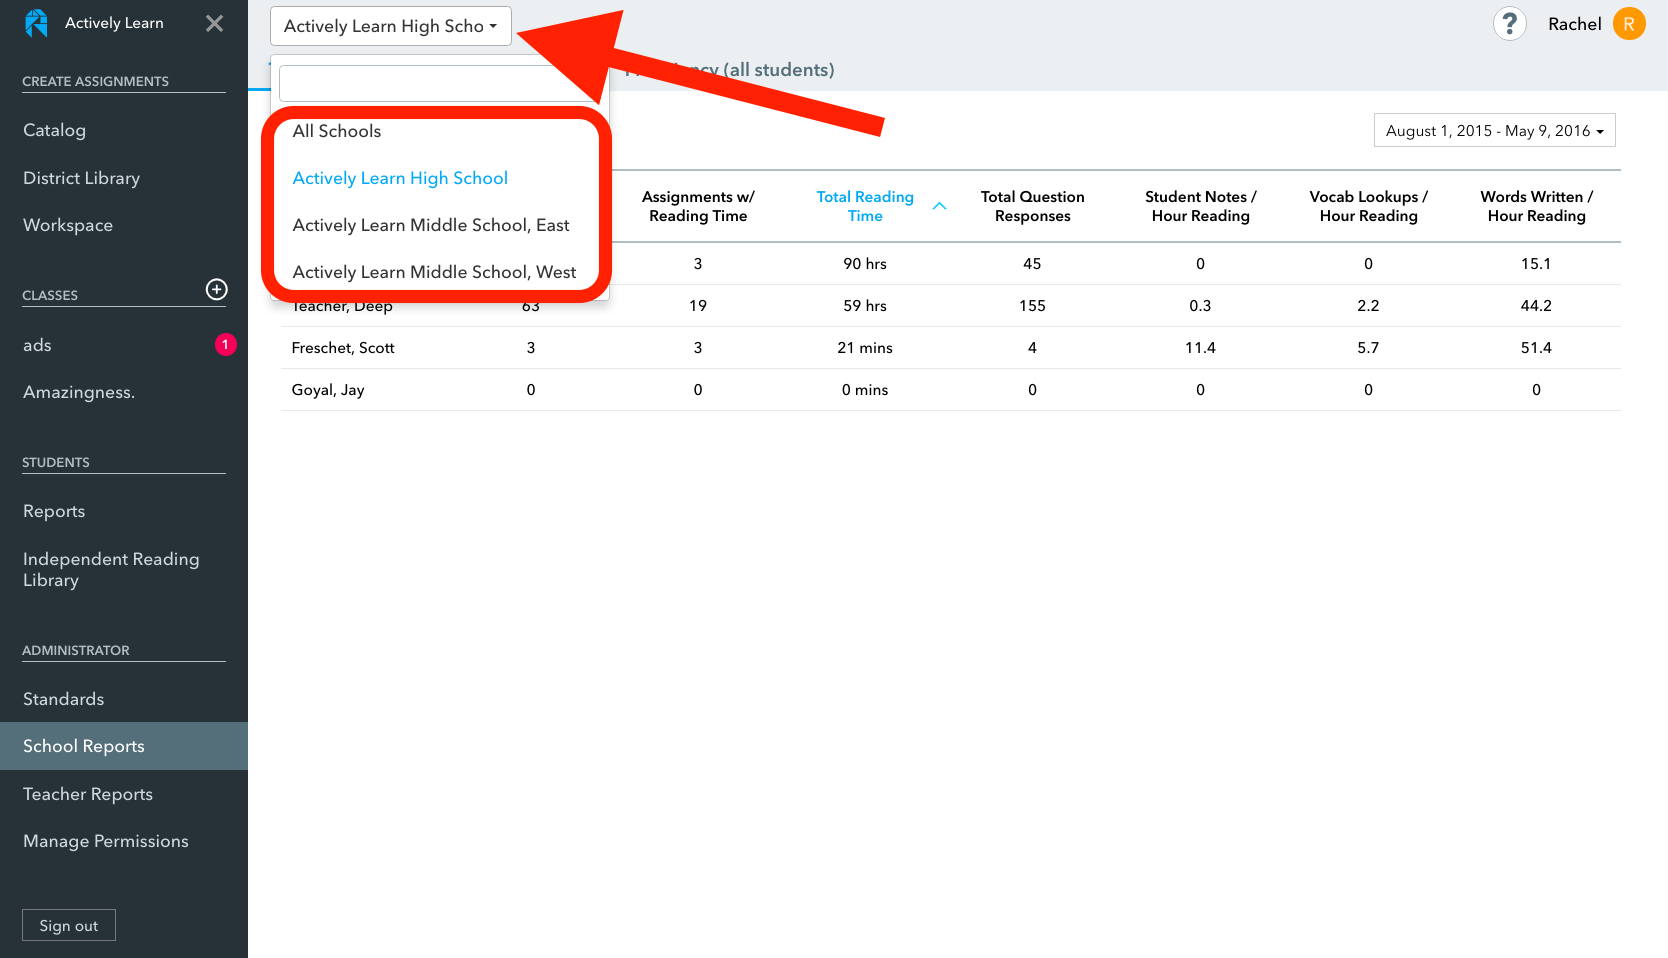This screenshot has height=958, width=1668.
Task: Click the 90 hrs reading time cell
Action: point(865,264)
